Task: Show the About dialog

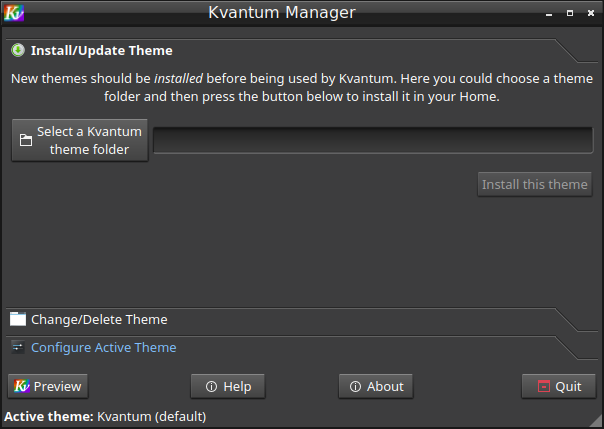Action: tap(376, 386)
